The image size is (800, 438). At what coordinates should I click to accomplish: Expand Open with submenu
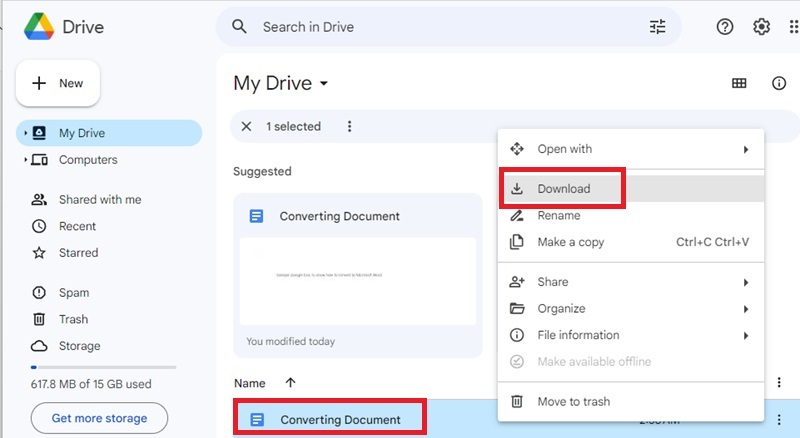click(x=631, y=149)
